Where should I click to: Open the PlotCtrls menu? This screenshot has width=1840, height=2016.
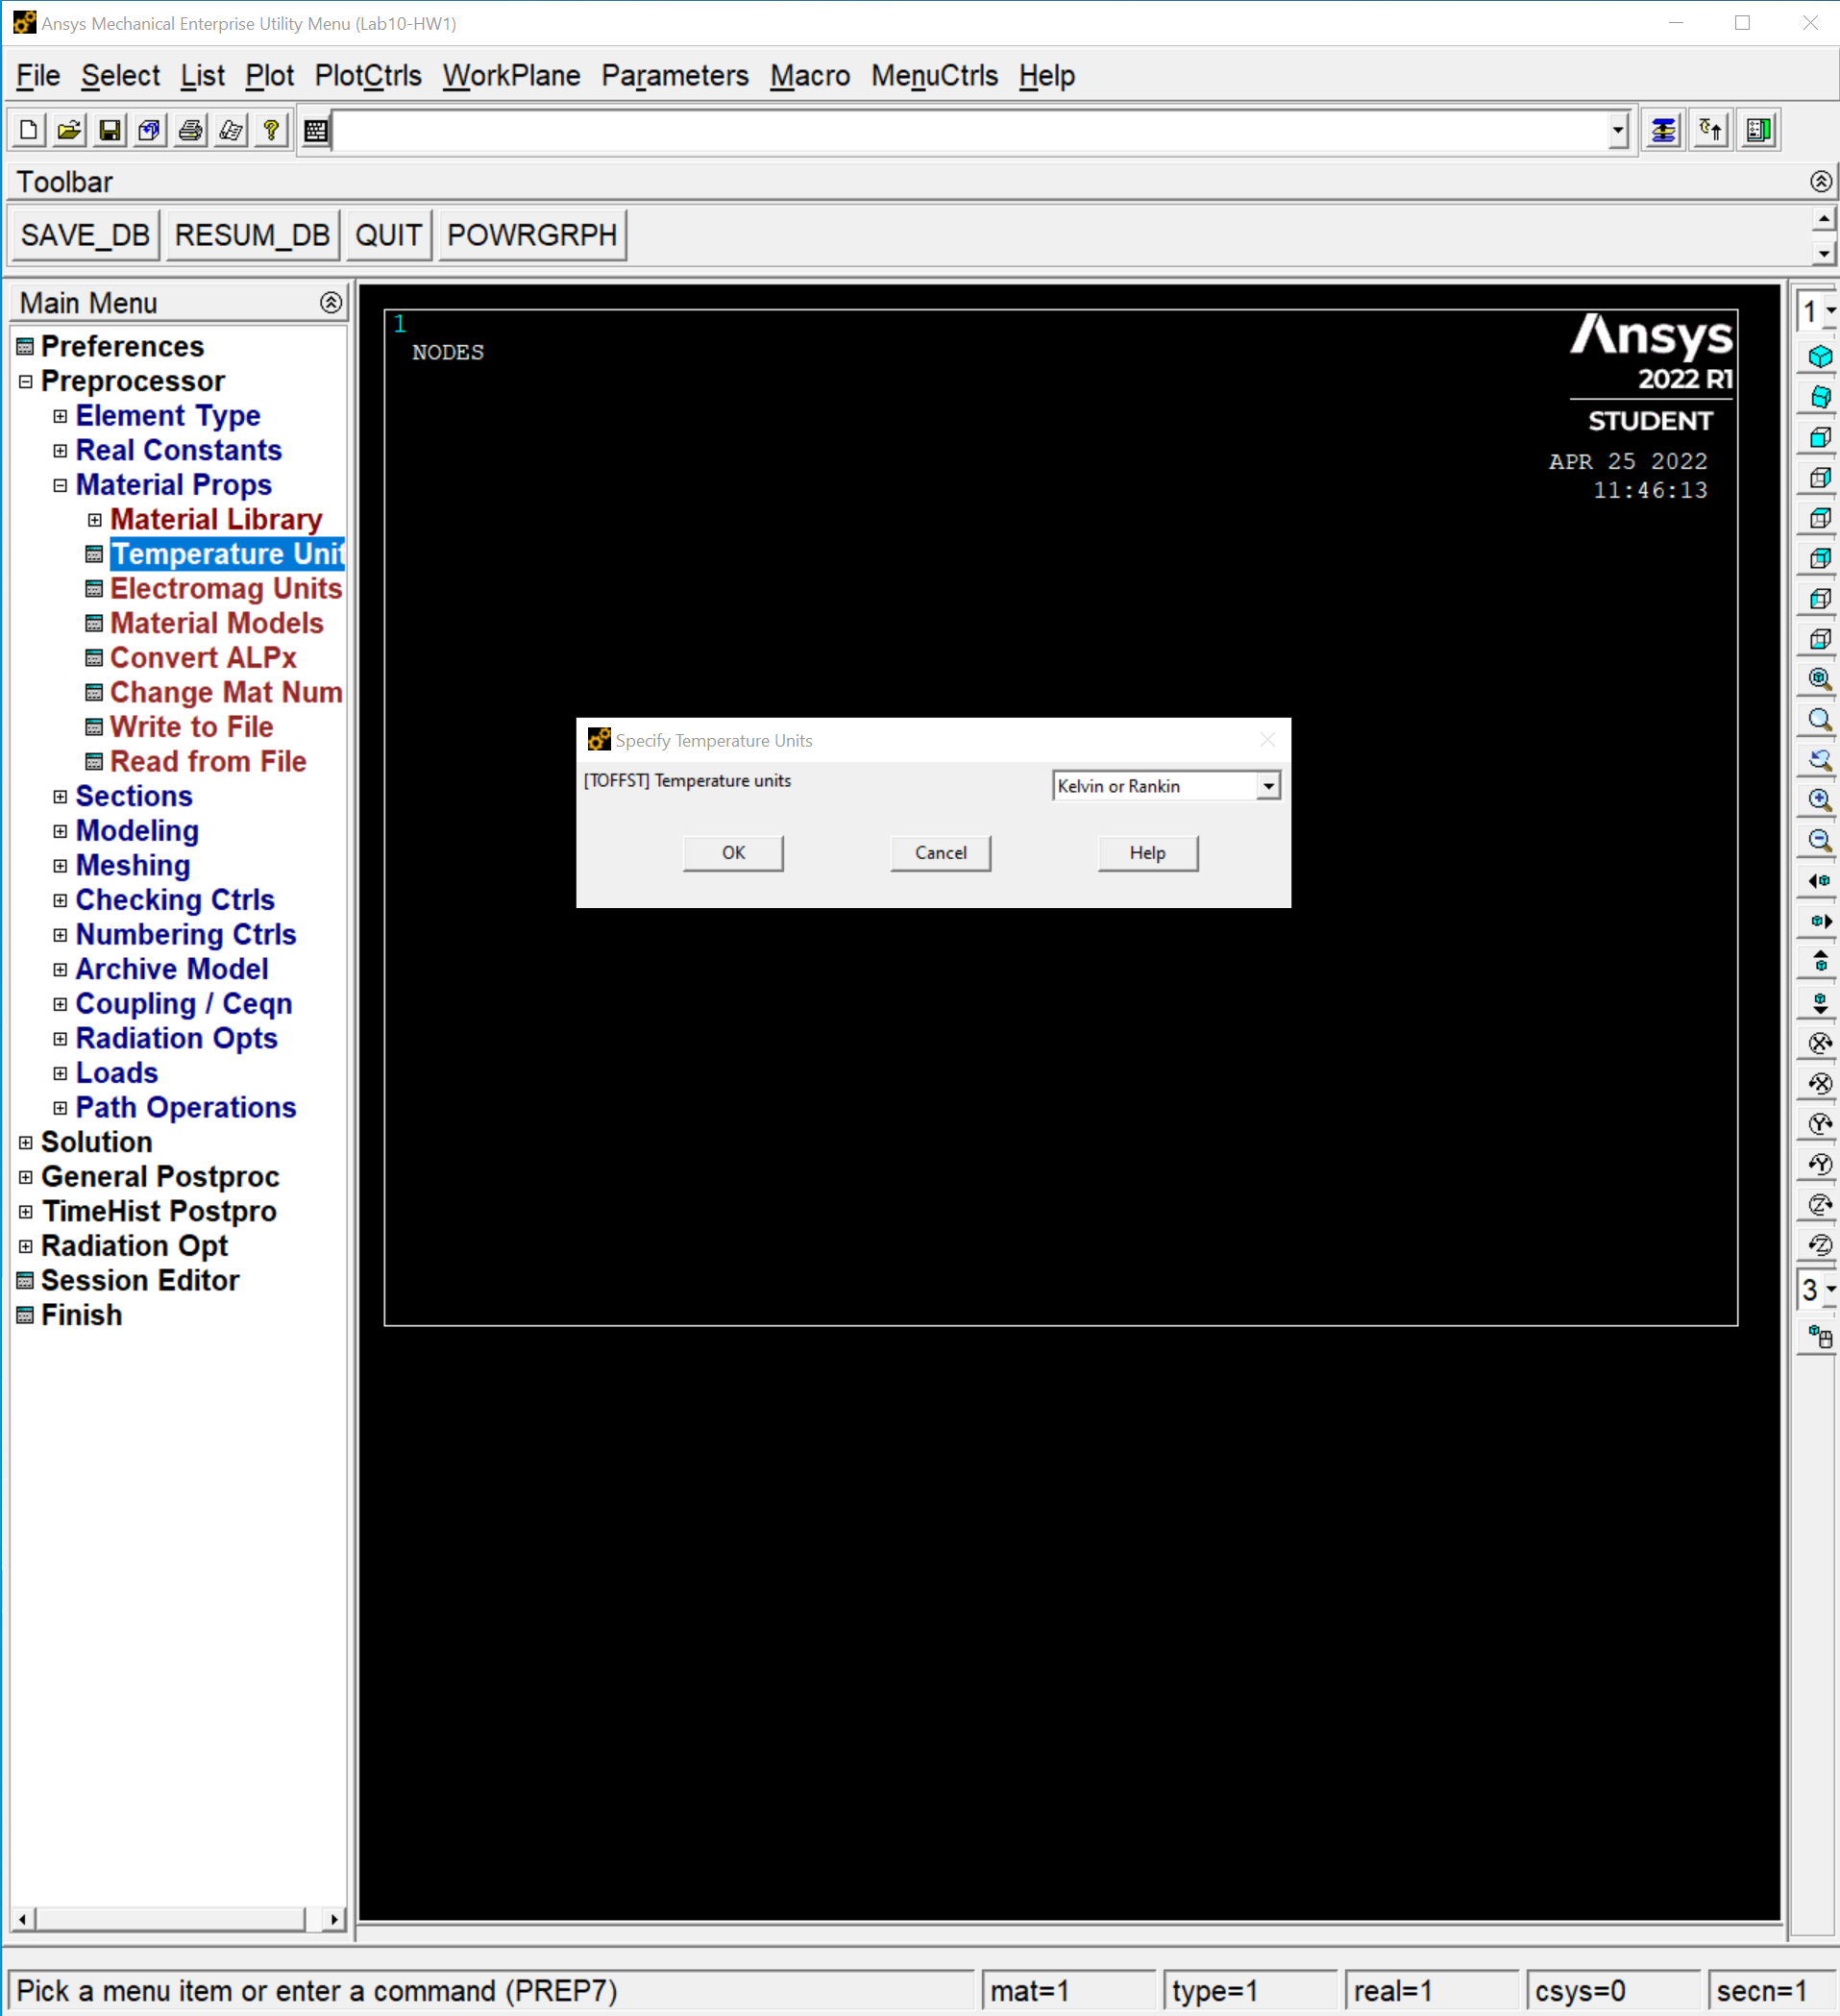pos(367,76)
